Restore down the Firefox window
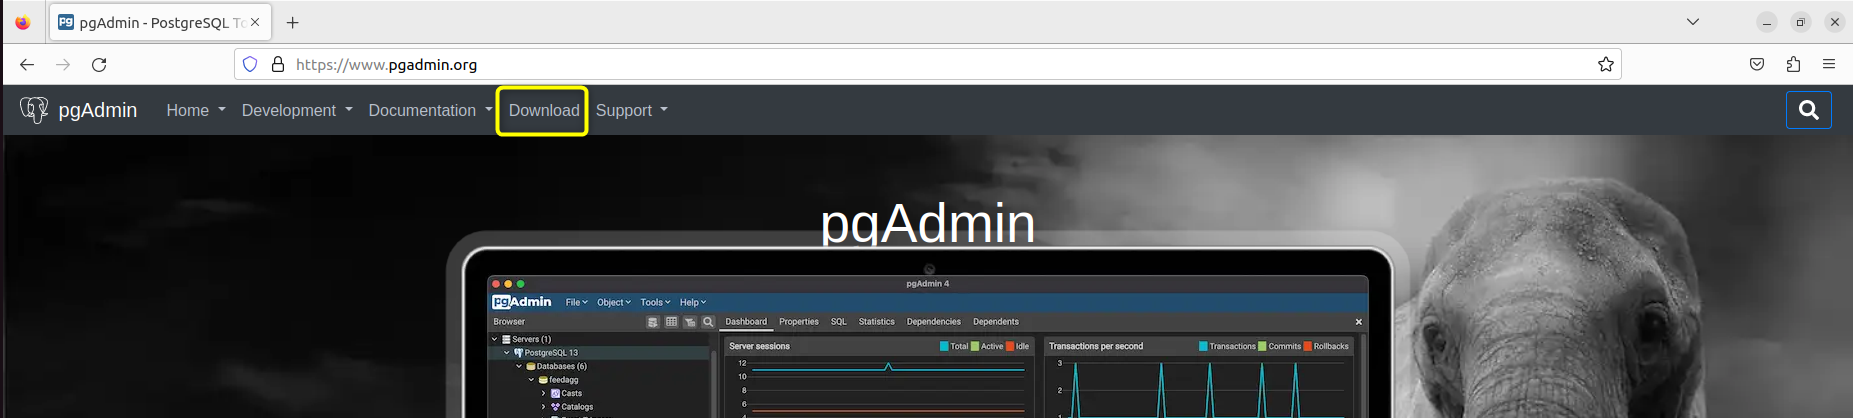Screen dimensions: 1853x418 click(x=1801, y=22)
